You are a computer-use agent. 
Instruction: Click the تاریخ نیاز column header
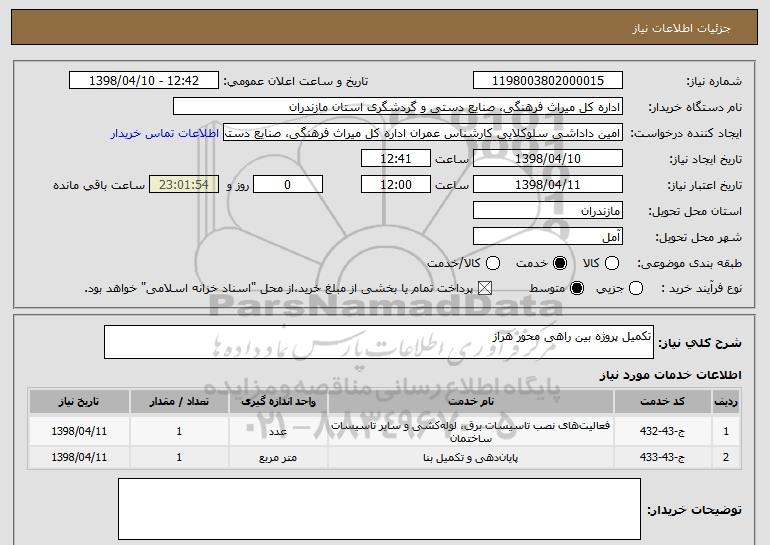(x=79, y=402)
